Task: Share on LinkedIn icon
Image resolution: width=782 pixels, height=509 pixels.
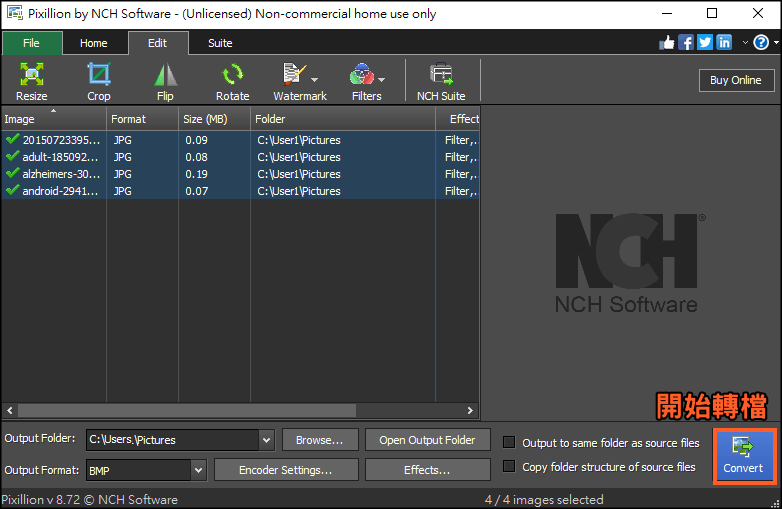Action: pos(724,43)
